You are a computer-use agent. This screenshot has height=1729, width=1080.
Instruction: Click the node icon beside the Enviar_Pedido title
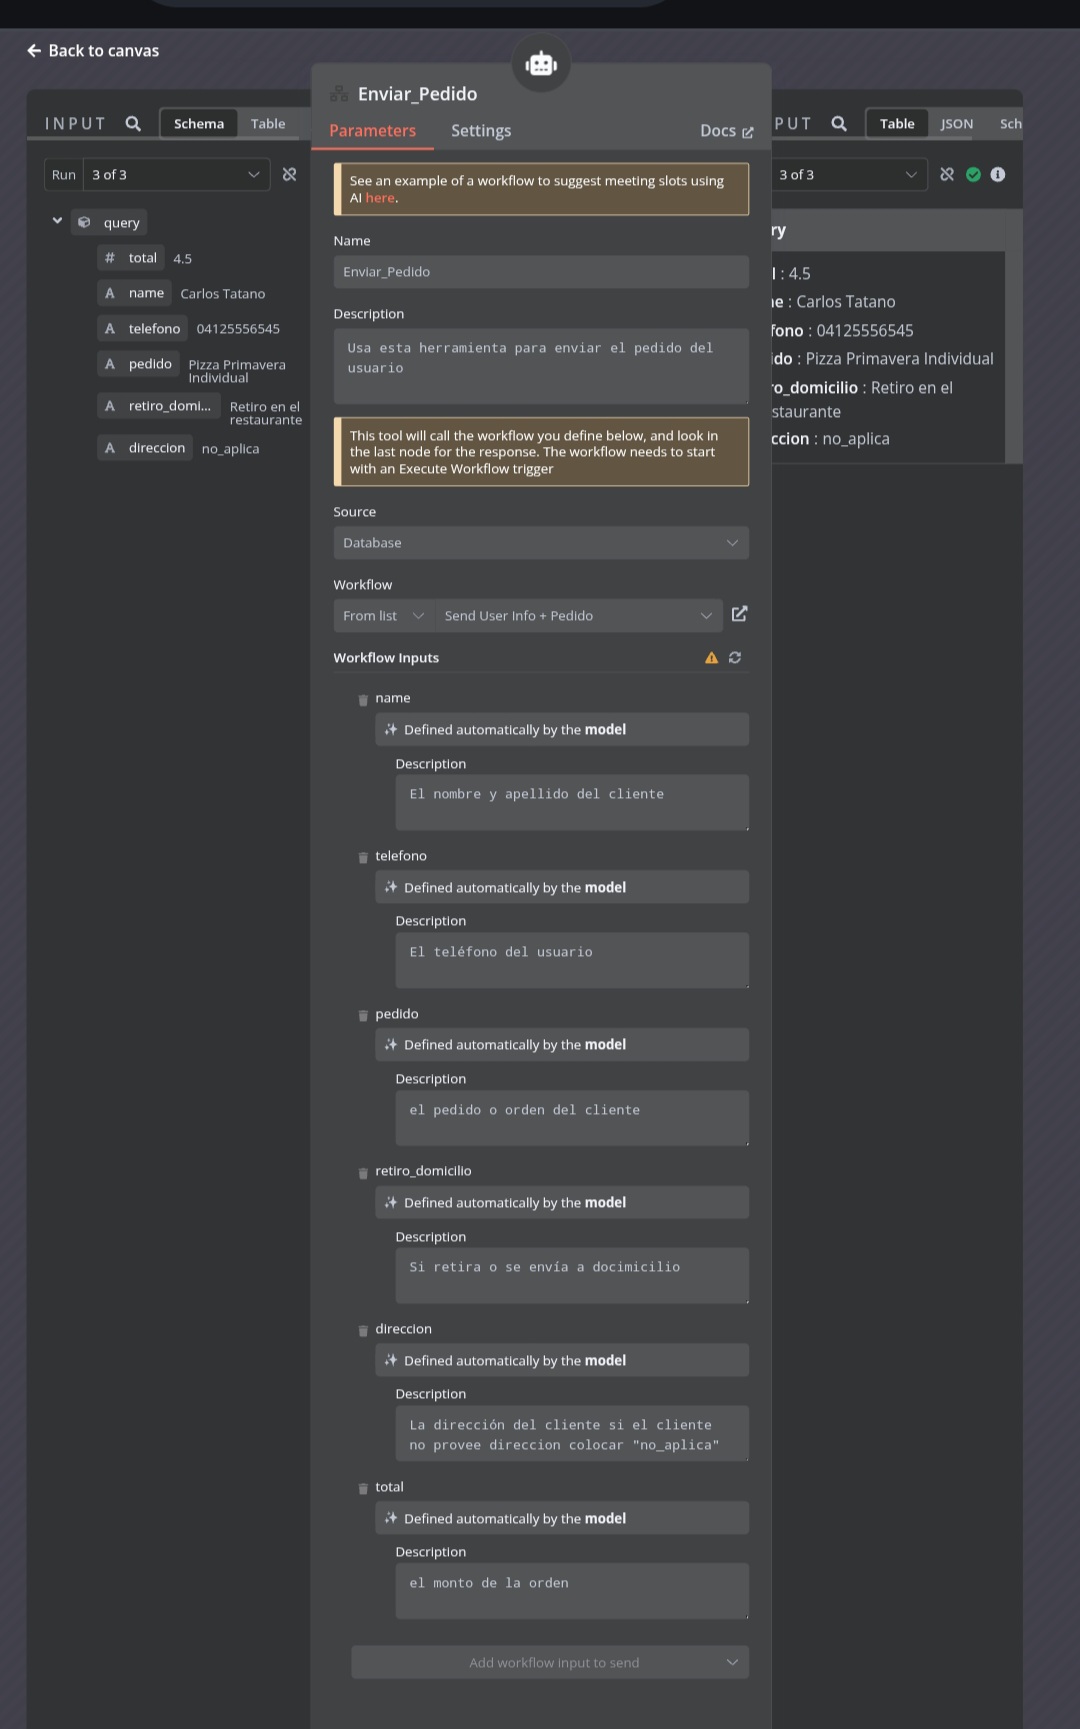pos(339,94)
